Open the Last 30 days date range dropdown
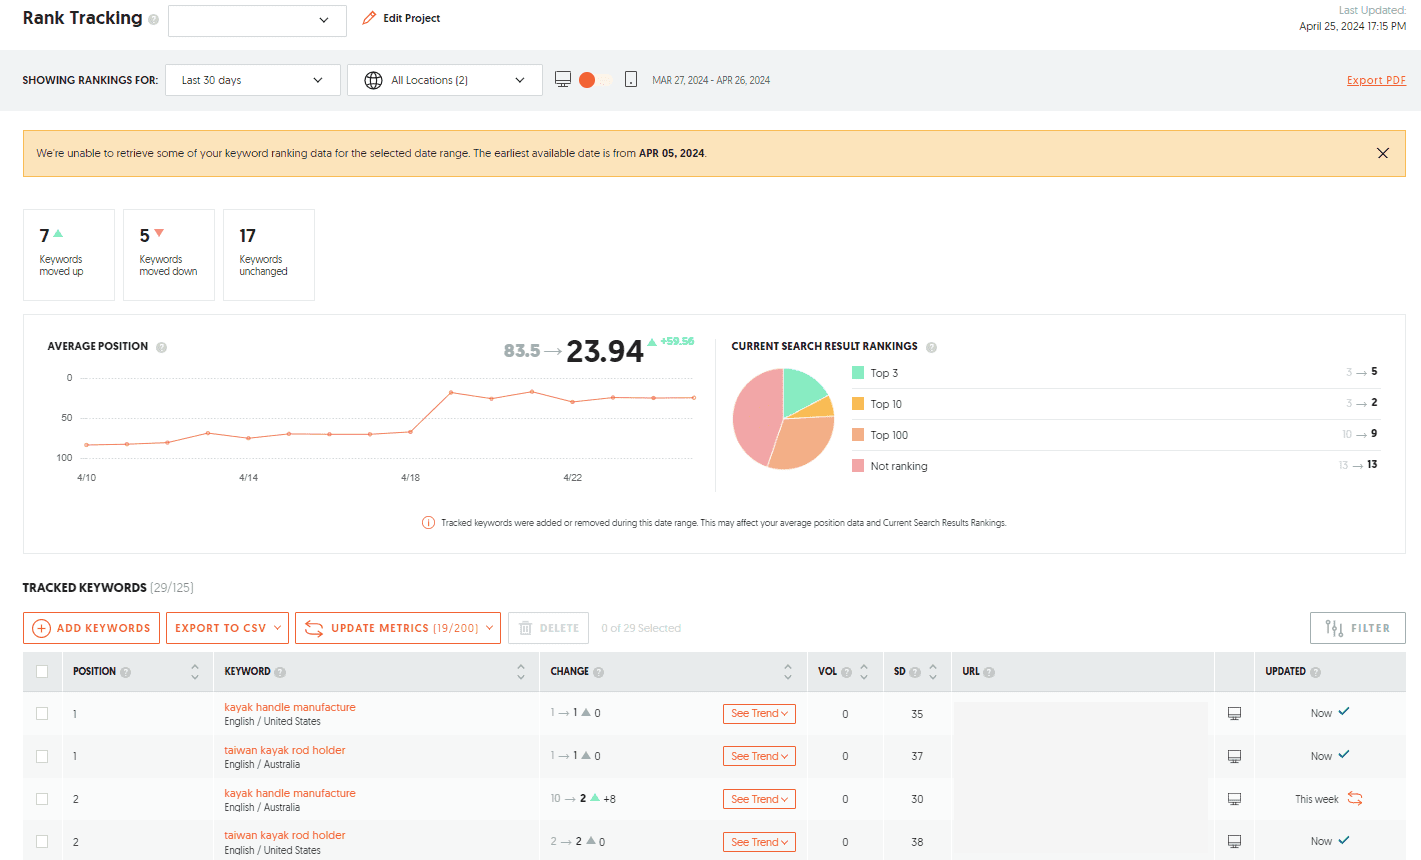Image resolution: width=1421 pixels, height=860 pixels. pos(252,80)
